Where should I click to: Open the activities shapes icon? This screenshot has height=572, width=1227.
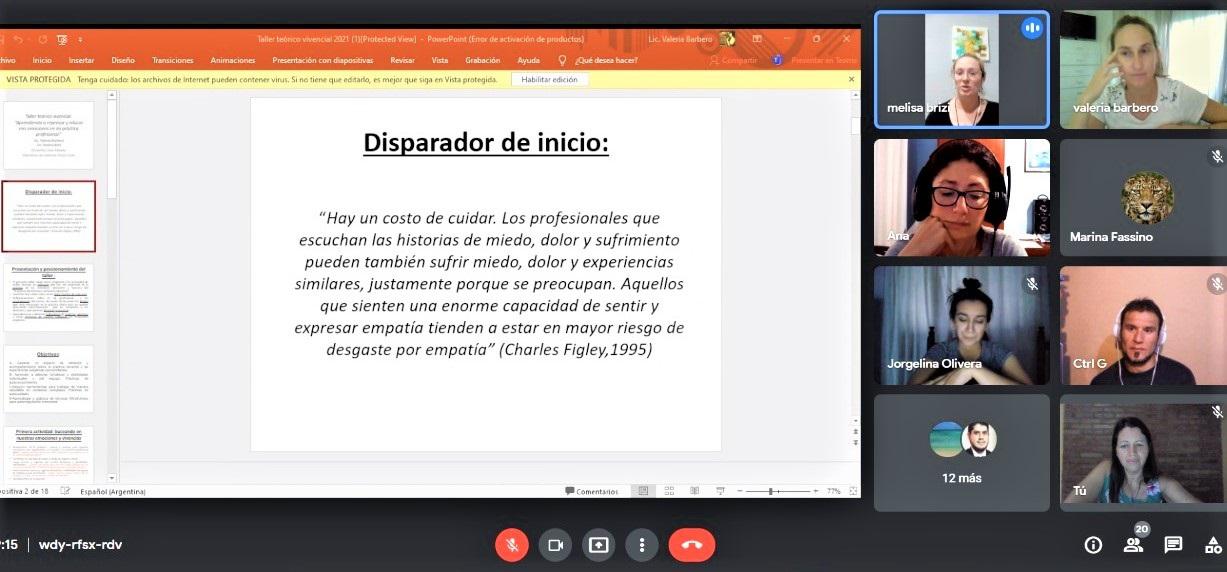point(1213,545)
